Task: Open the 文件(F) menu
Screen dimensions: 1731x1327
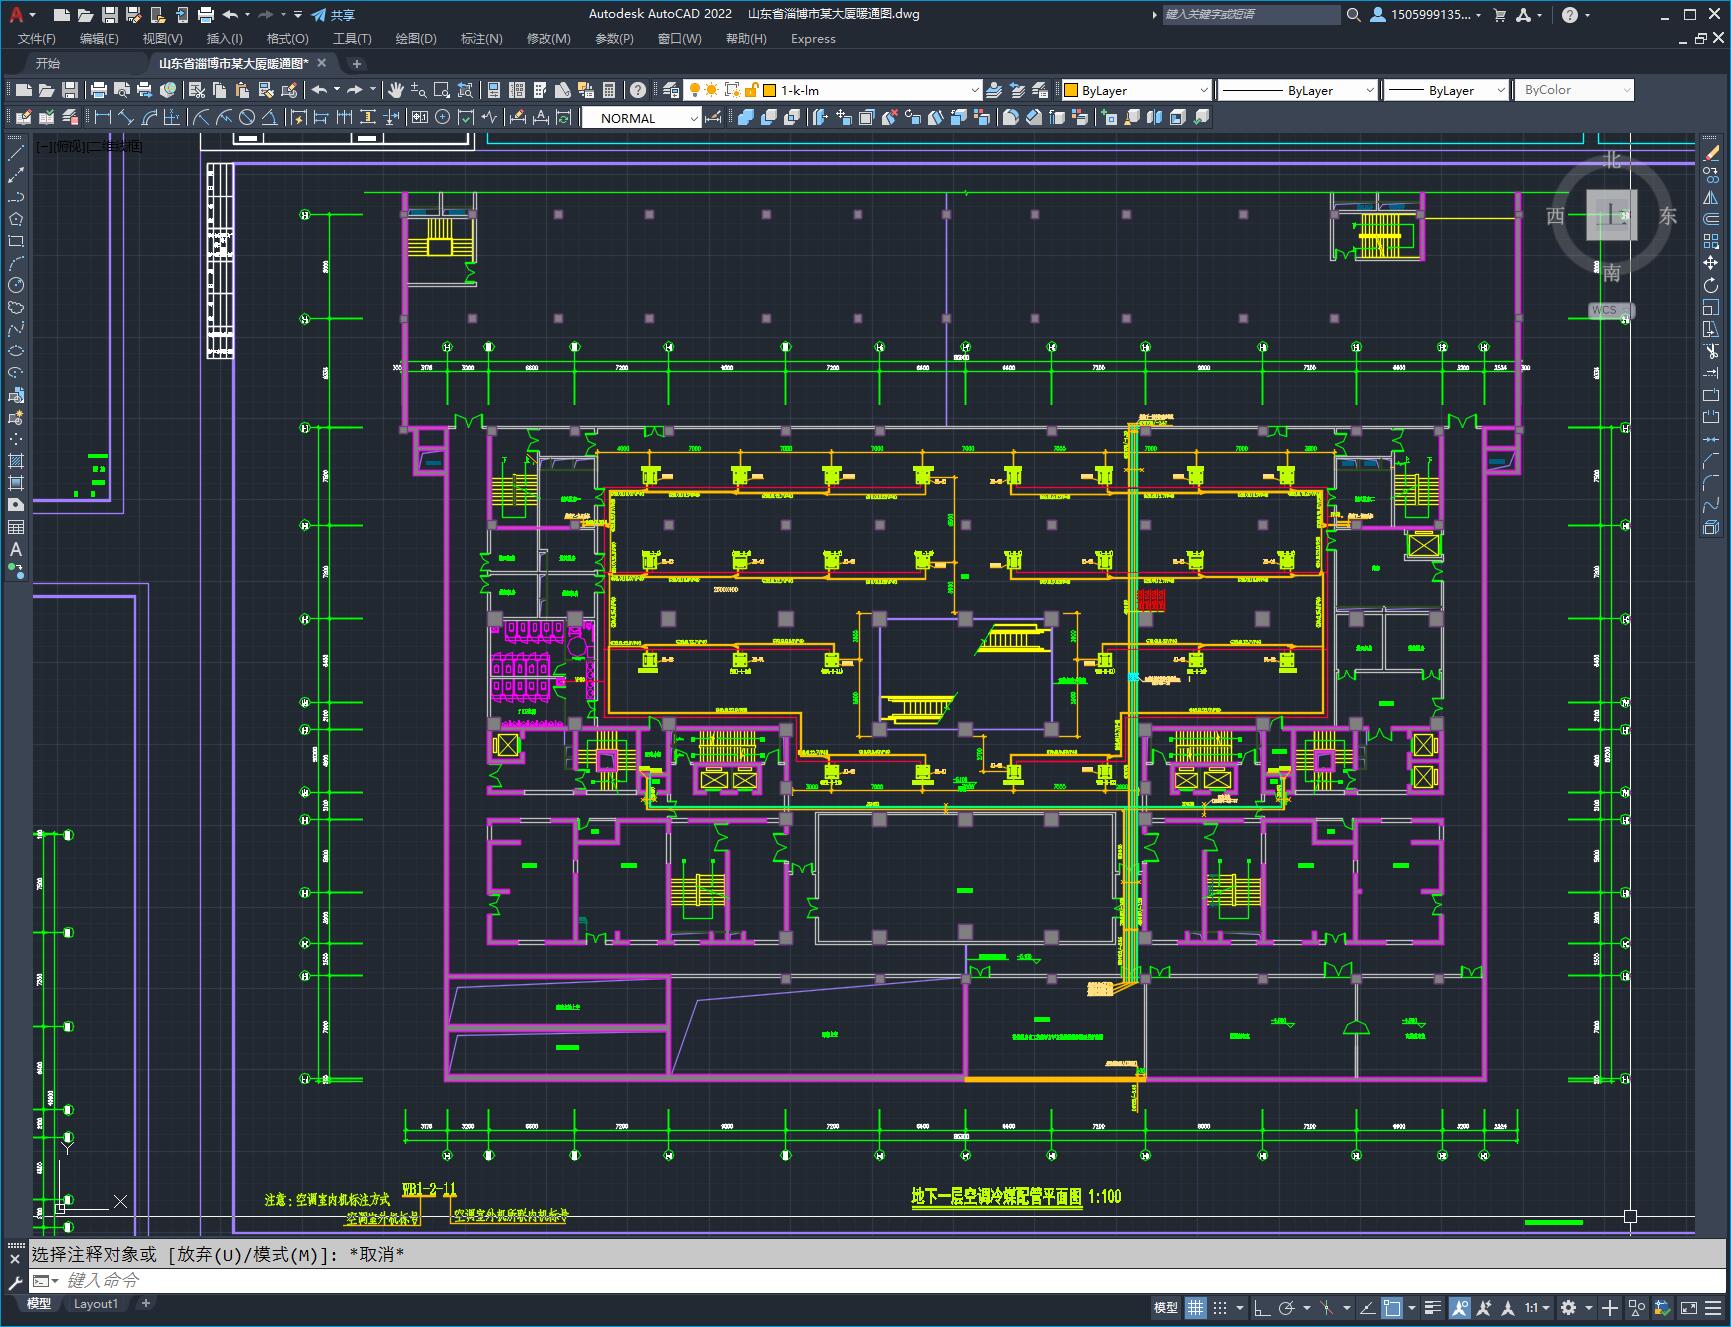Action: click(x=37, y=38)
